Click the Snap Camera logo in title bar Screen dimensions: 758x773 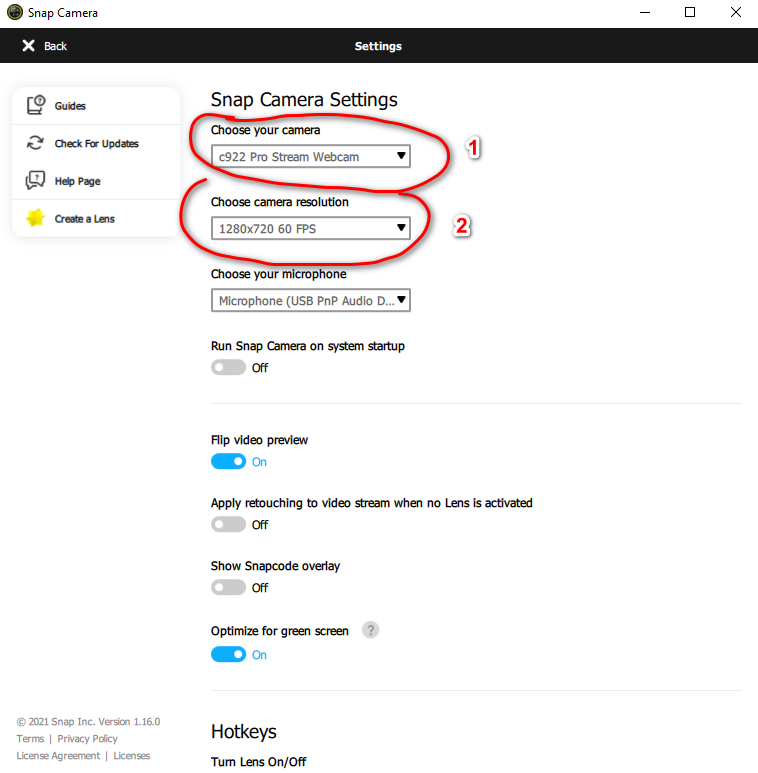(x=15, y=12)
